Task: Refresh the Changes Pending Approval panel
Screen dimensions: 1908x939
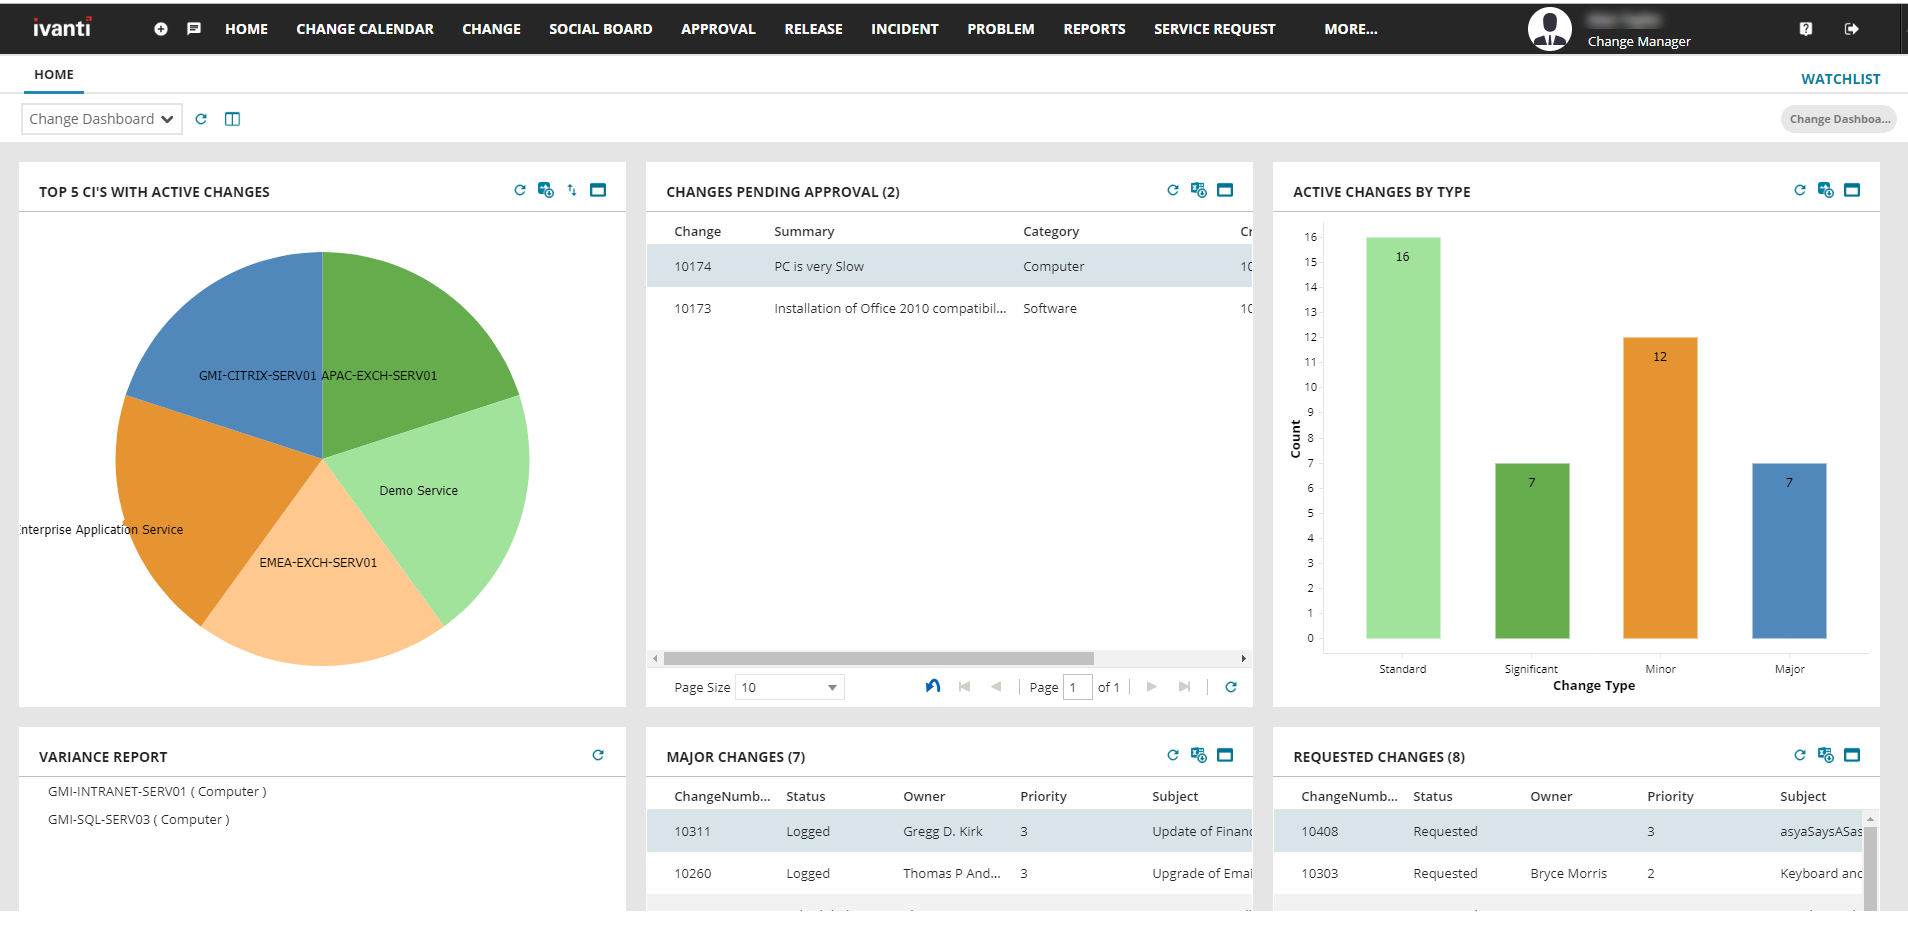Action: pyautogui.click(x=1172, y=190)
